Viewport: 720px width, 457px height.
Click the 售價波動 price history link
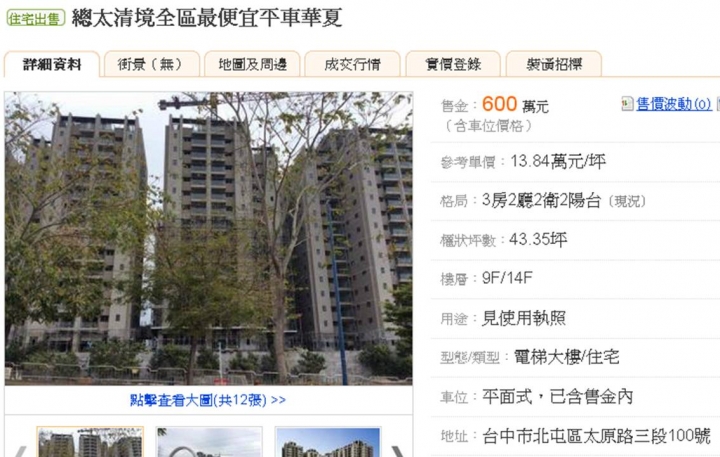[674, 104]
